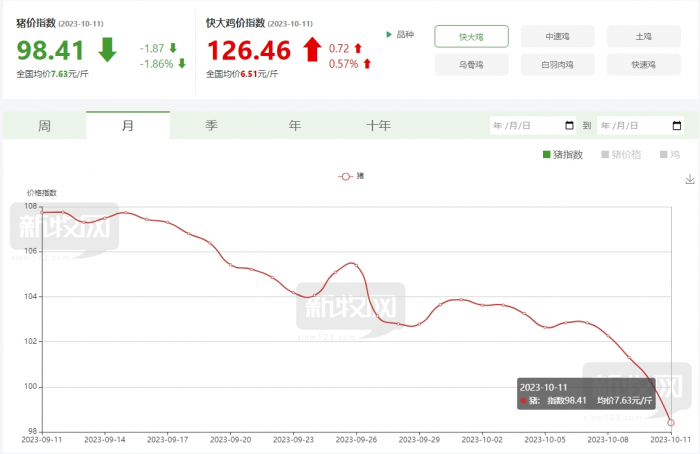Click the chicken index value 126.46
The height and width of the screenshot is (454, 700).
pos(249,50)
